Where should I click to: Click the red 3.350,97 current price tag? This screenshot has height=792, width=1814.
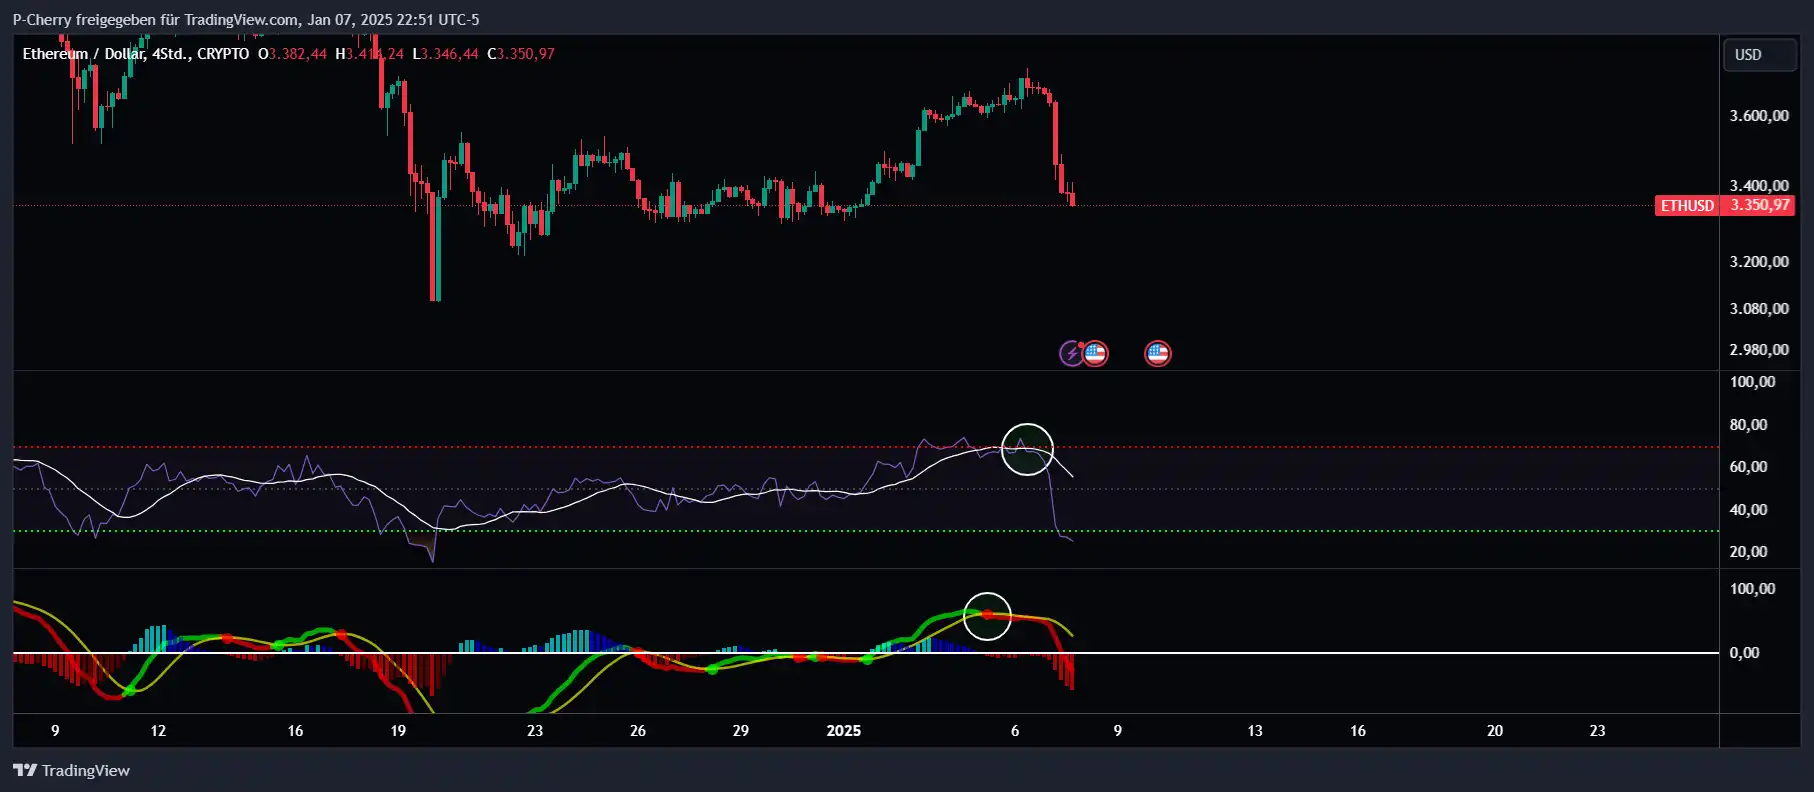point(1760,206)
